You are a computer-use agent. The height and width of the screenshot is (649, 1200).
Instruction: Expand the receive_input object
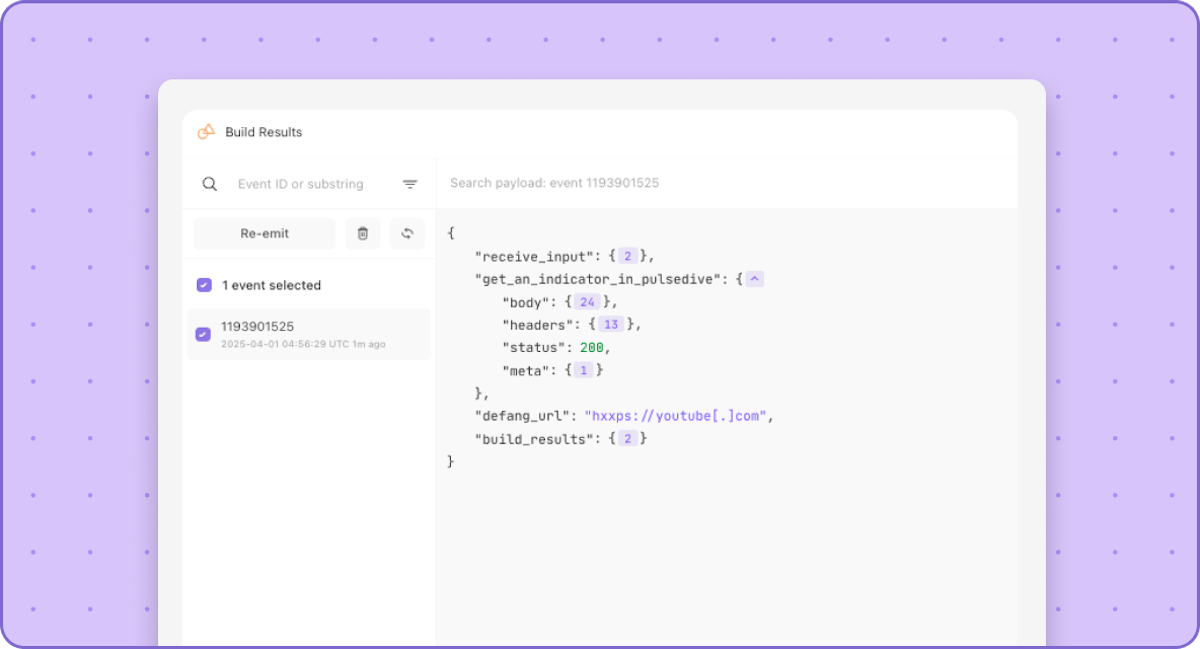tap(628, 256)
